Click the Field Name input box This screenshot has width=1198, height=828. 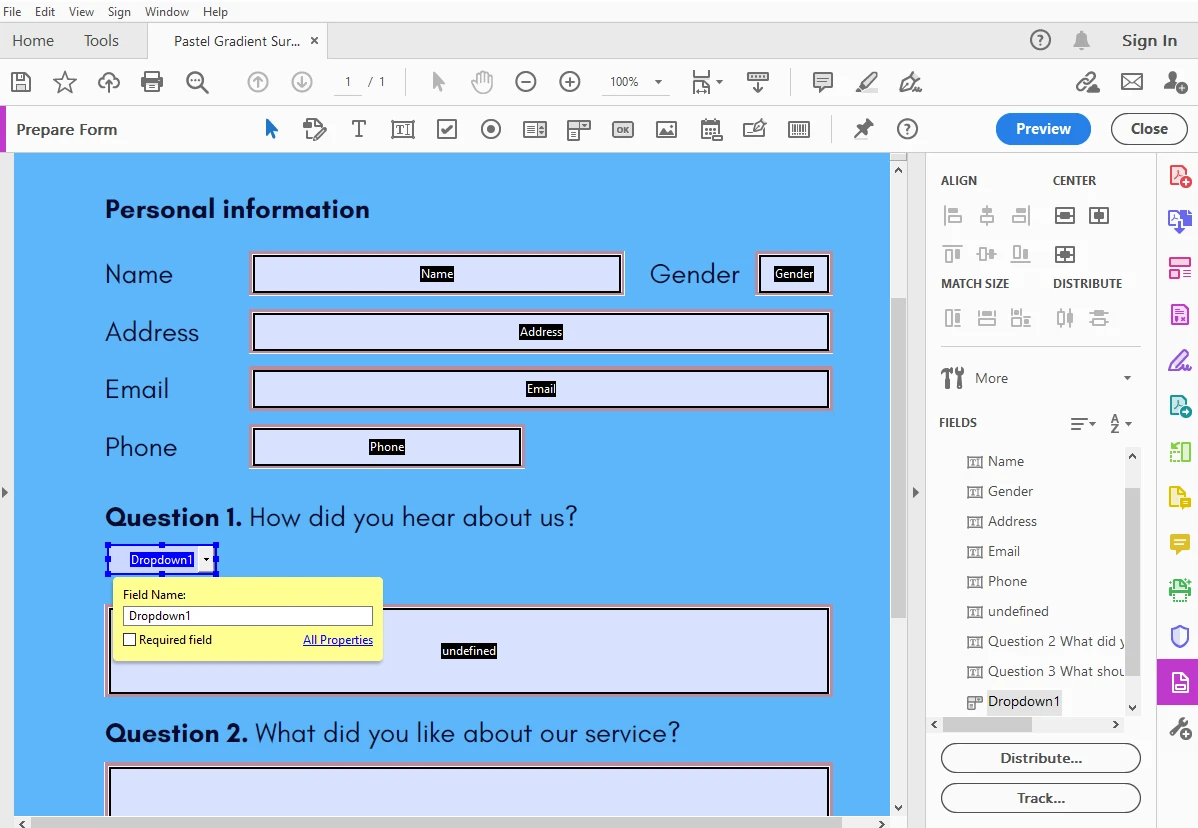point(248,616)
